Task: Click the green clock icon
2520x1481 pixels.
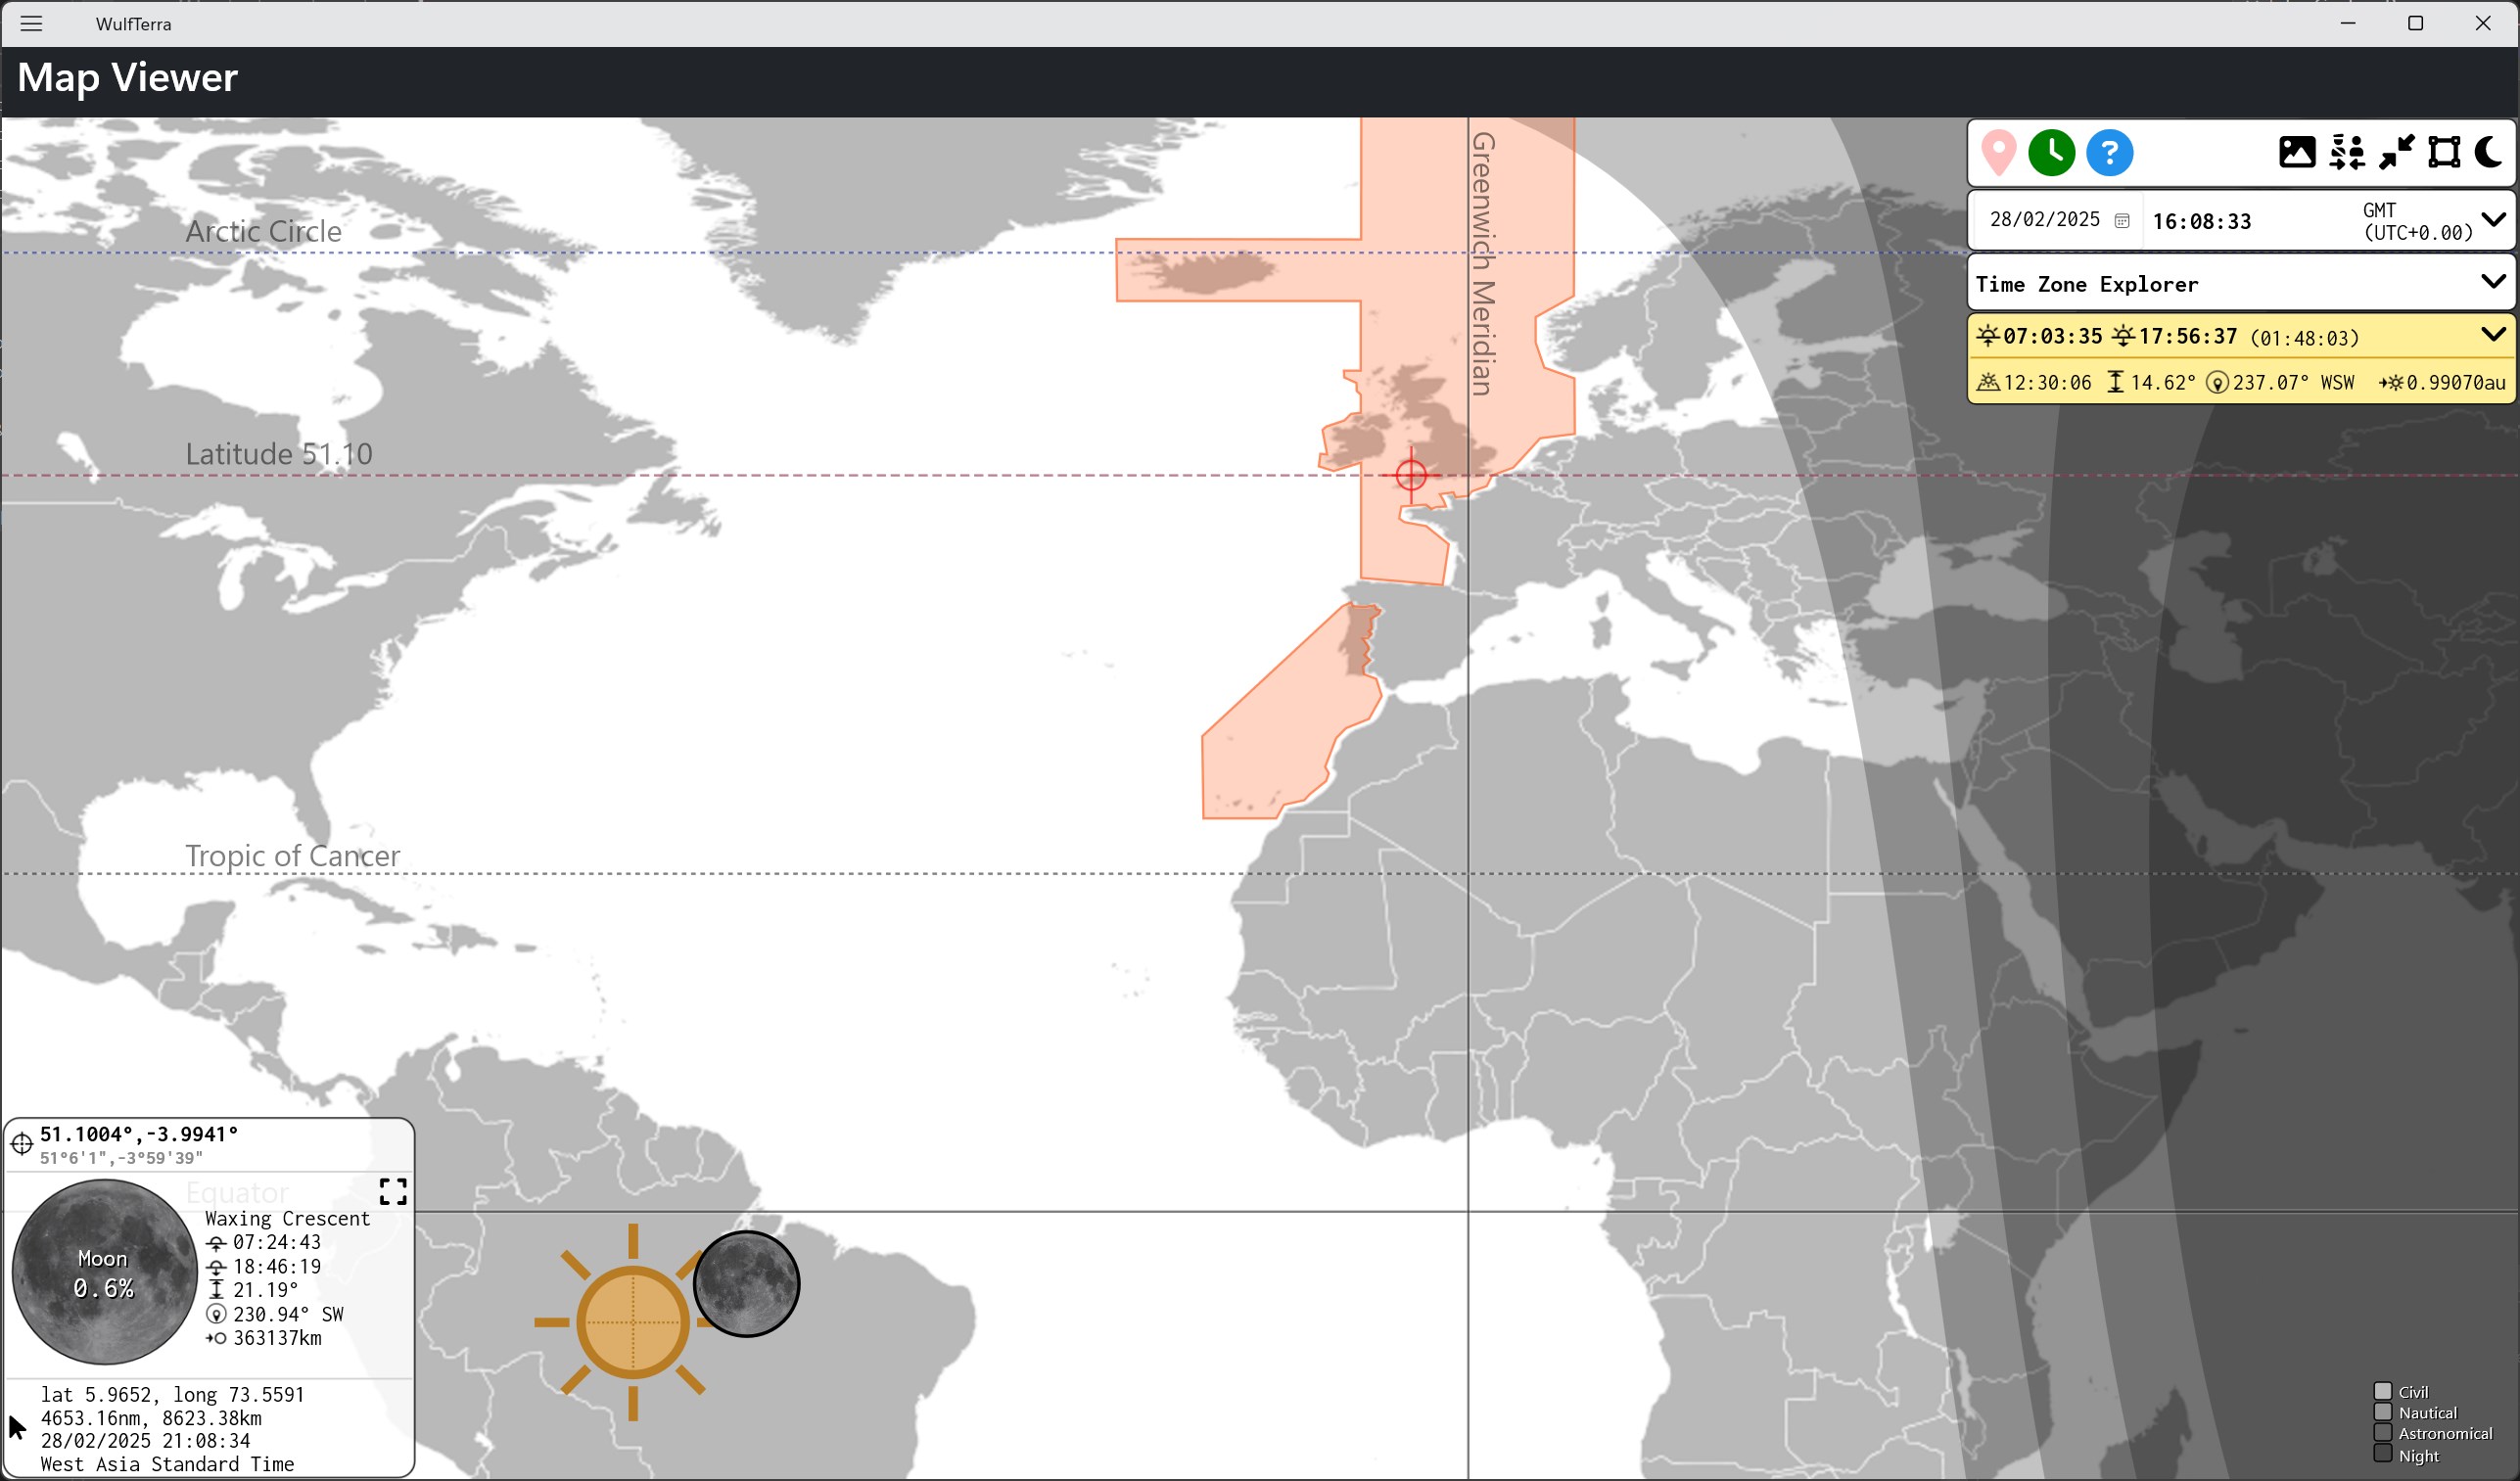Action: point(2051,153)
